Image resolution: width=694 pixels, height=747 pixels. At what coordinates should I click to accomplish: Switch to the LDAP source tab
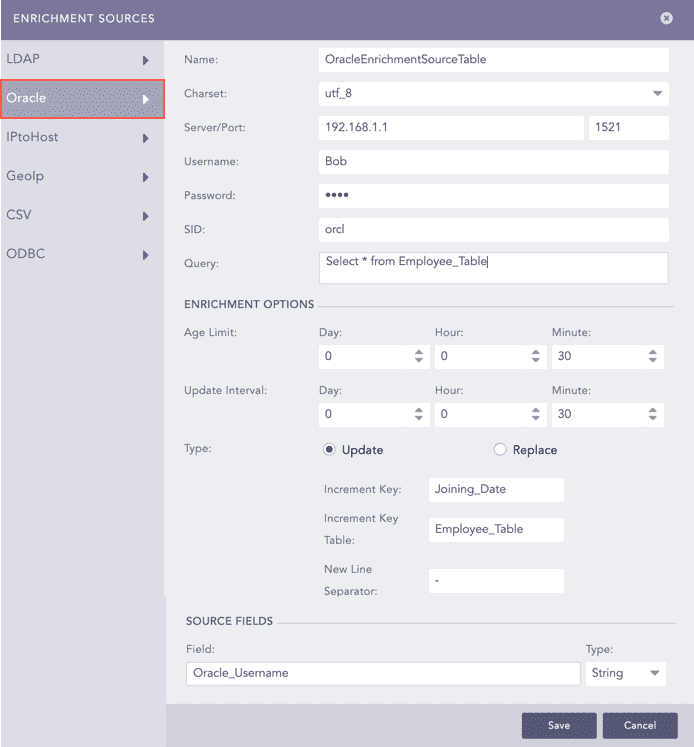70,60
